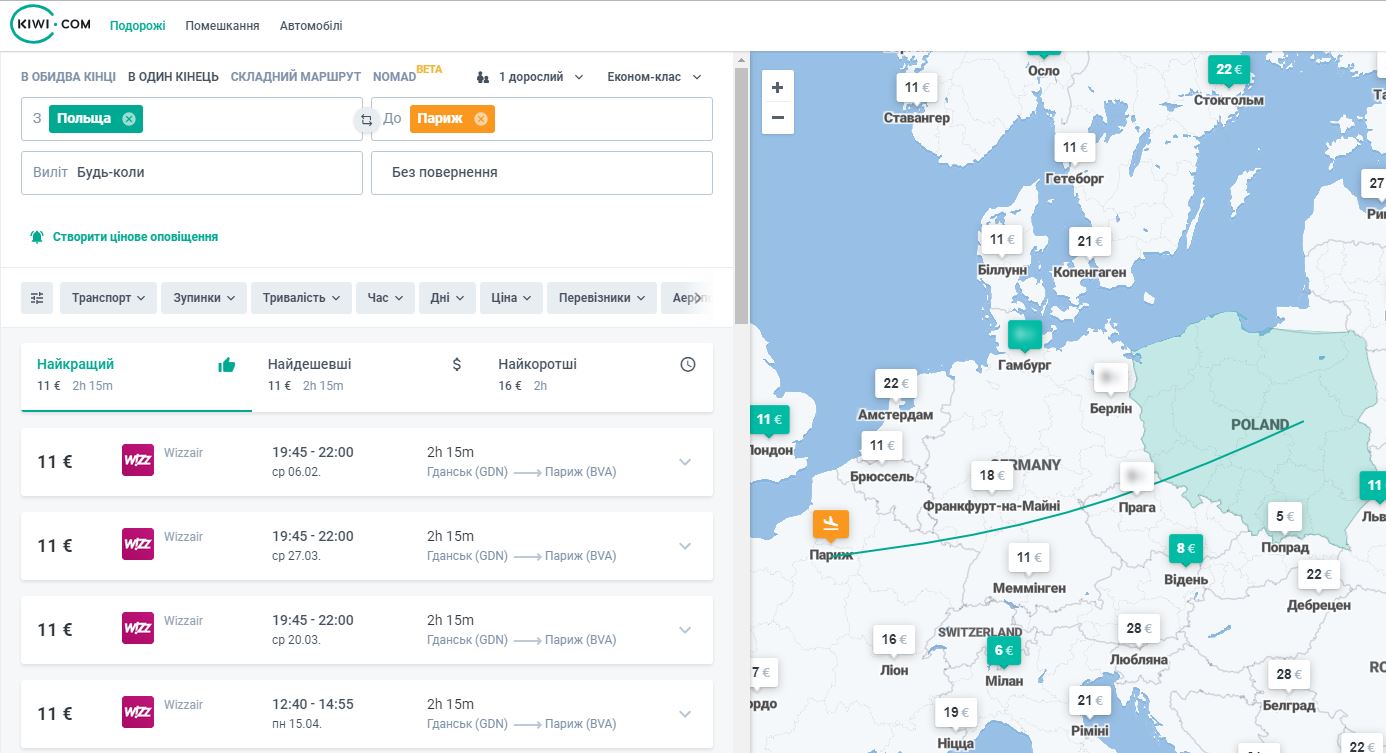Show Найдешевші sorted results
Image resolution: width=1386 pixels, height=753 pixels.
(x=367, y=376)
